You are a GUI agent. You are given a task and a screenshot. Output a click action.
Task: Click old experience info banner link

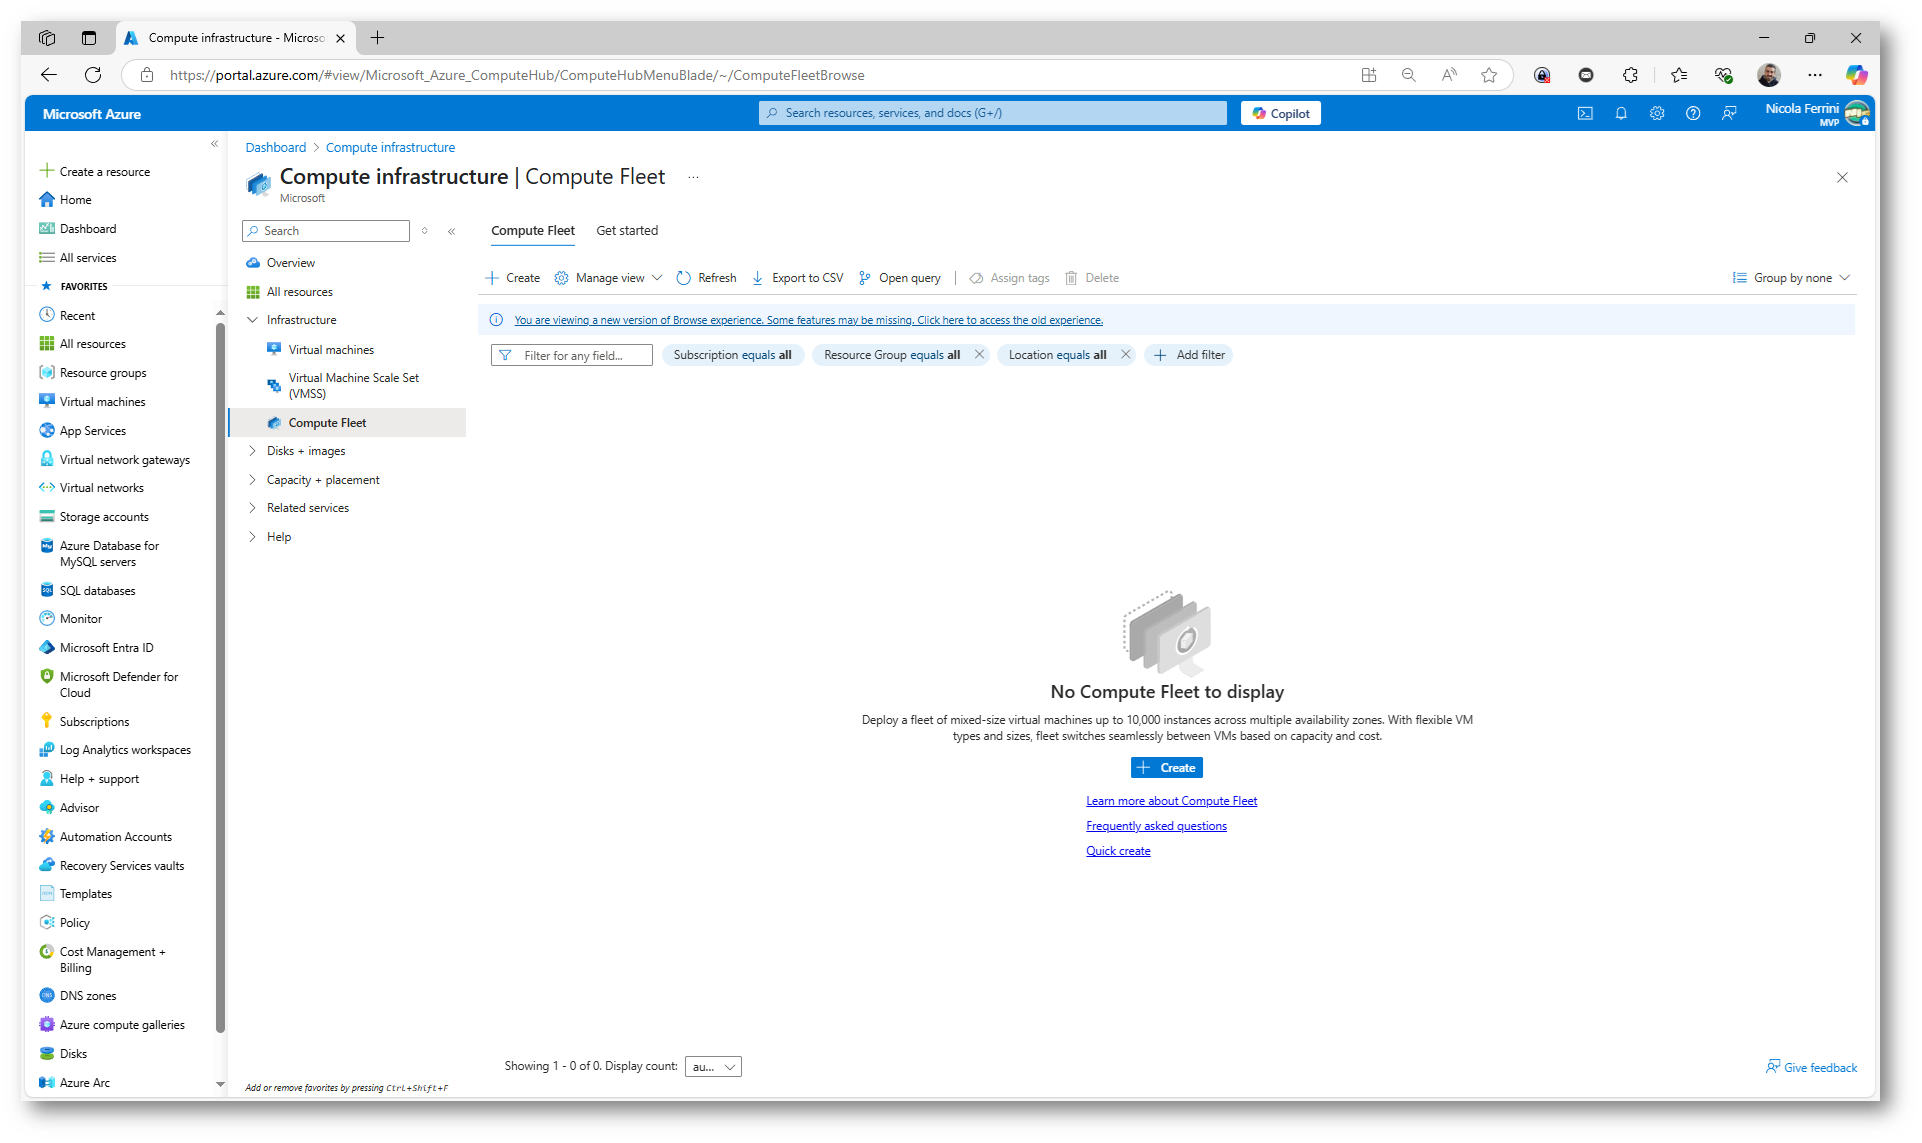click(808, 320)
